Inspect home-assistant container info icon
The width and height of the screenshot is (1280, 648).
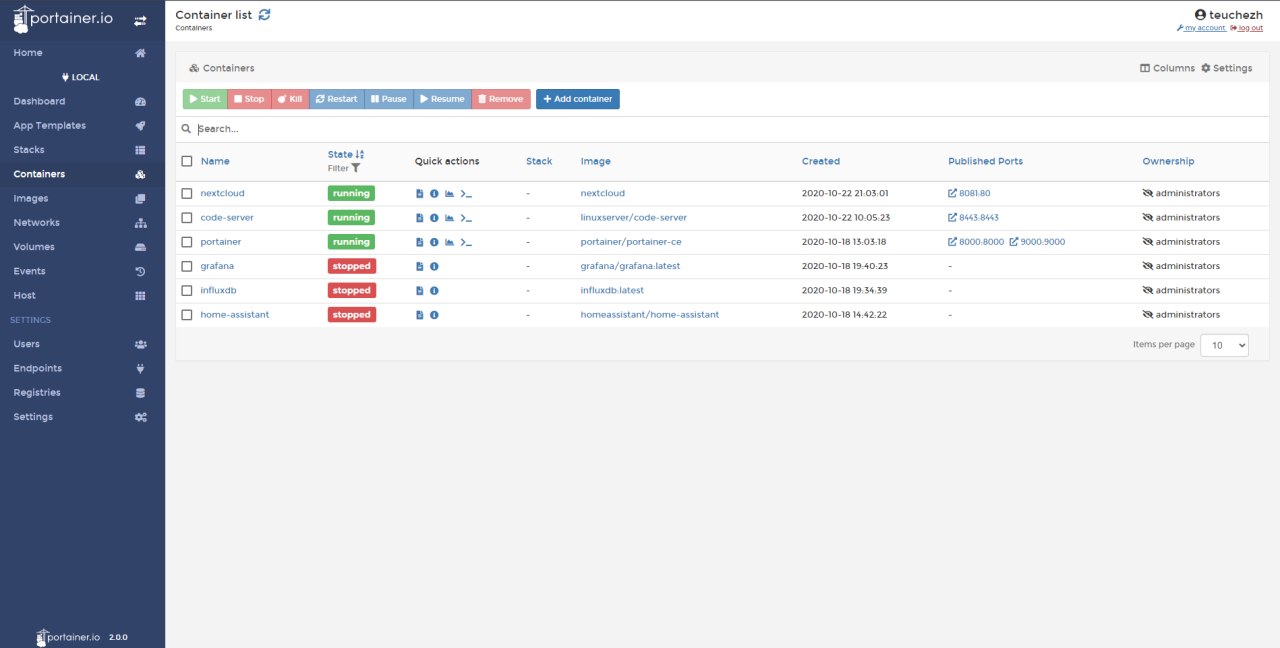pos(434,314)
